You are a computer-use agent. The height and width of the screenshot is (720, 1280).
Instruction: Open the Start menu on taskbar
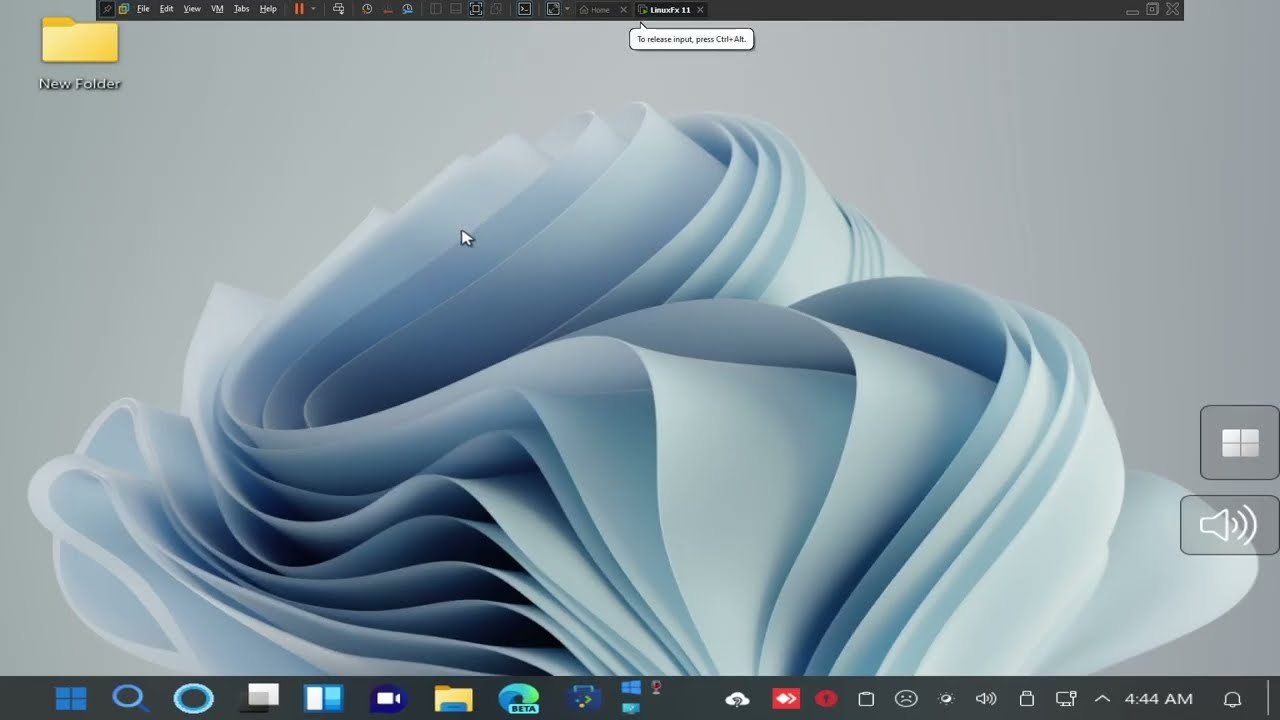[71, 698]
